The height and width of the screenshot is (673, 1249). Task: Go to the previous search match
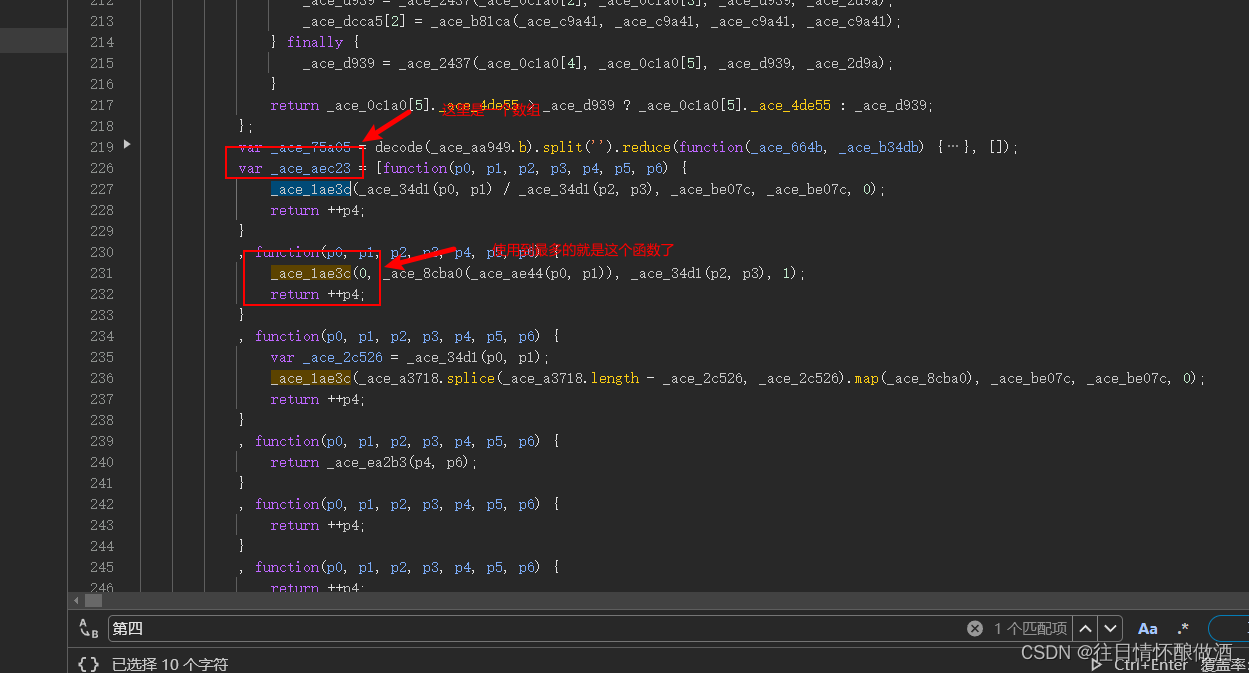tap(1085, 629)
